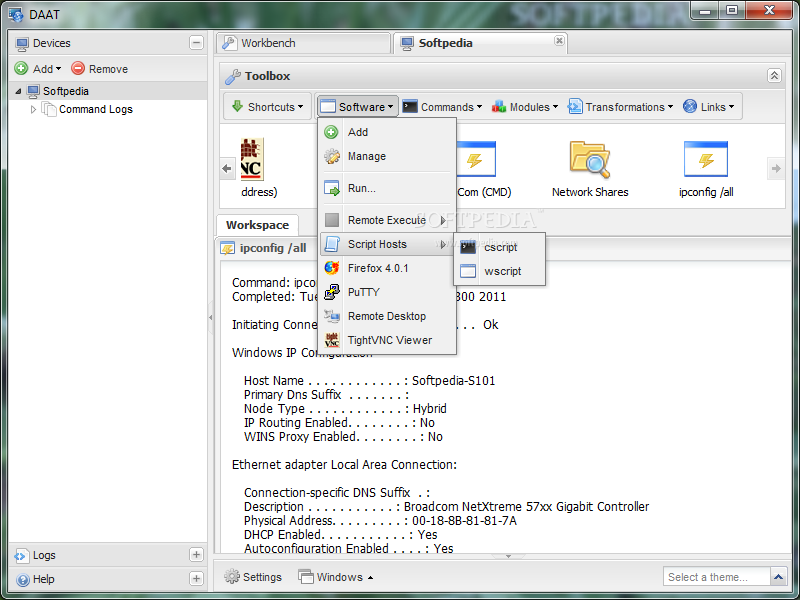
Task: Click the ipconfig /all shortcut icon
Action: [x=706, y=159]
